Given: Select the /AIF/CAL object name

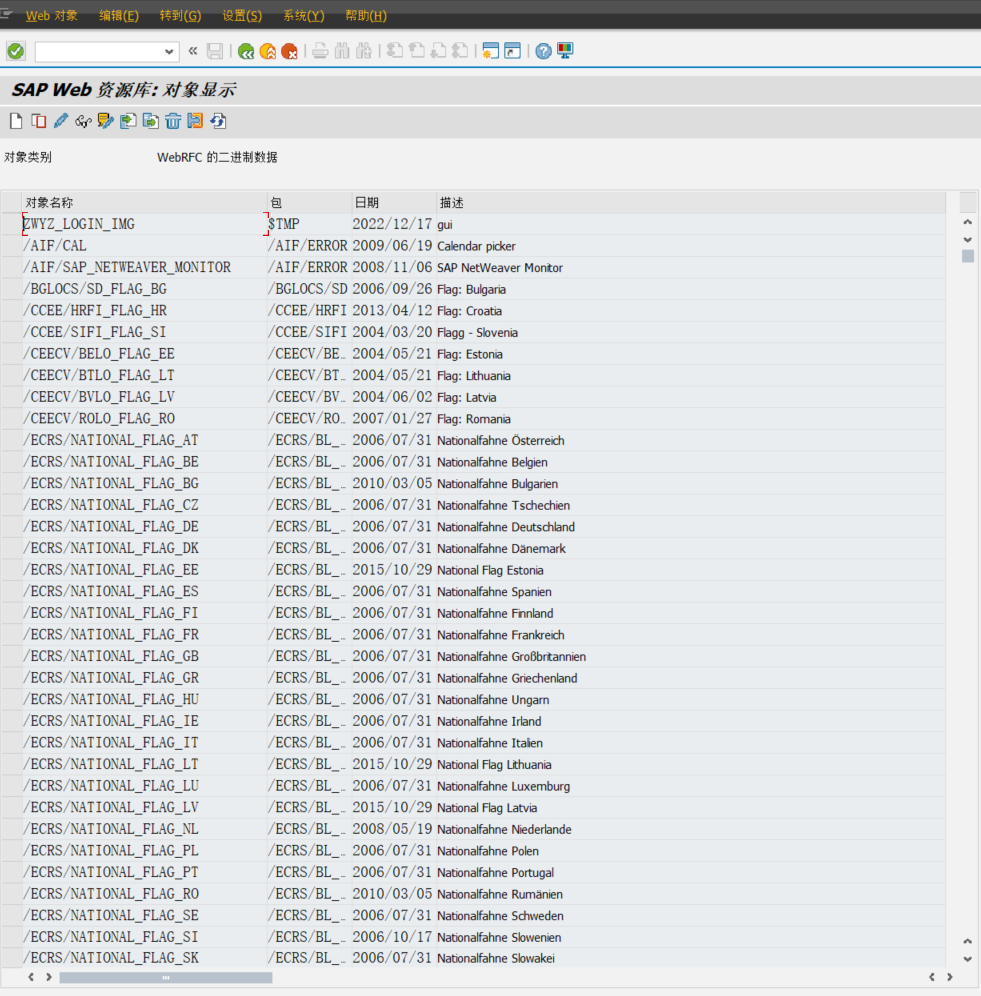Looking at the screenshot, I should tap(55, 246).
